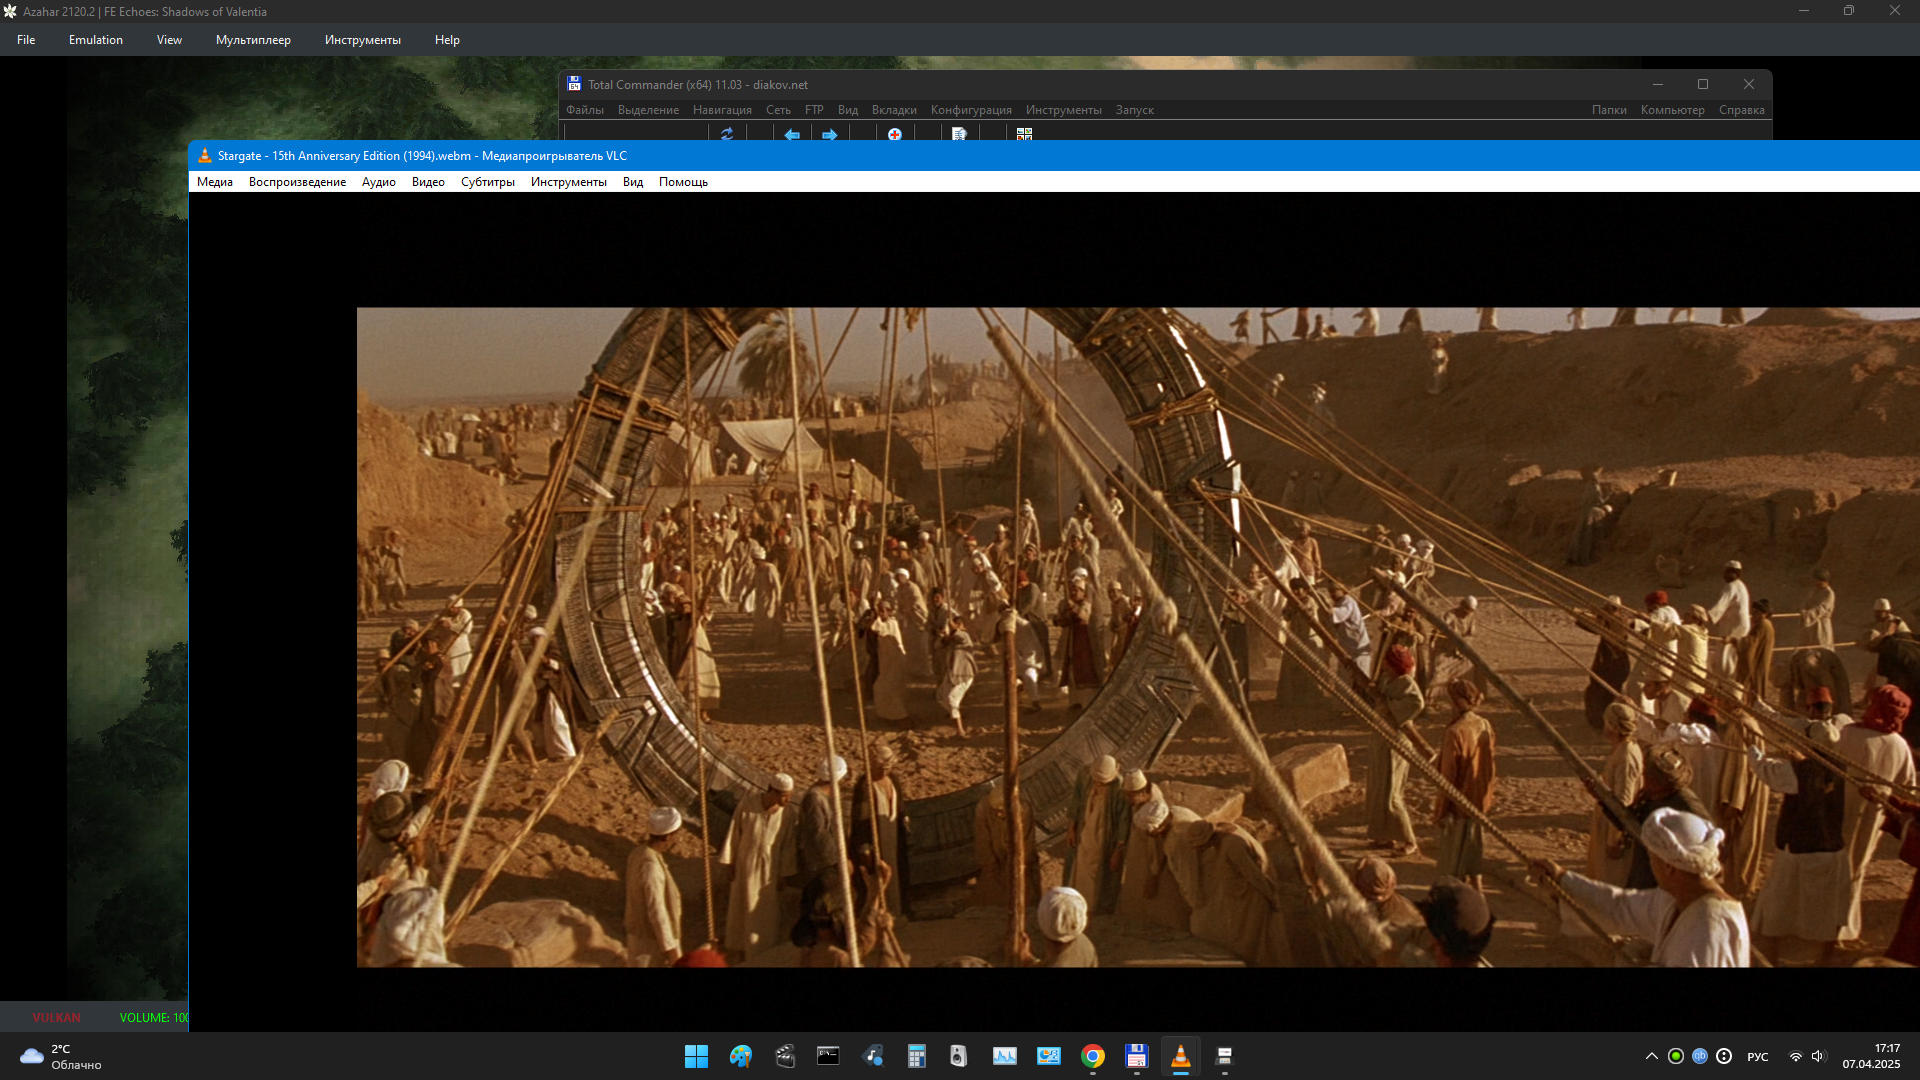Image resolution: width=1920 pixels, height=1080 pixels.
Task: Open Azahar's View menu
Action: pos(169,40)
